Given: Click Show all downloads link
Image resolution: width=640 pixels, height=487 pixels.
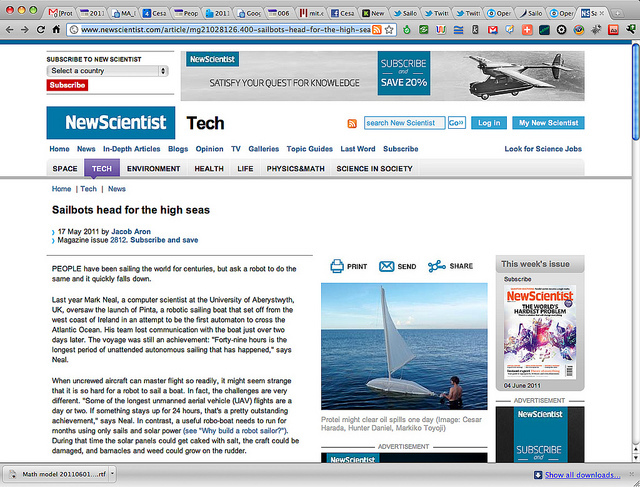Looking at the screenshot, I should click(582, 475).
